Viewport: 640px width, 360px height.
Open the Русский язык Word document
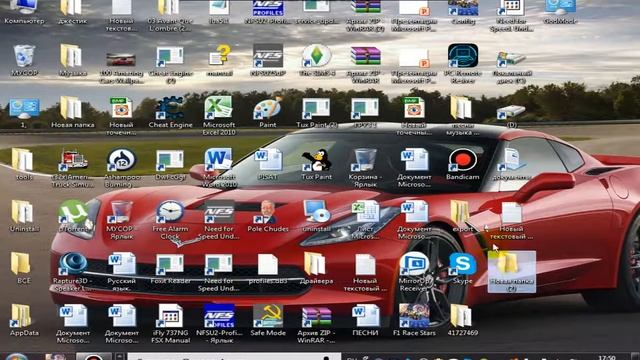(121, 271)
